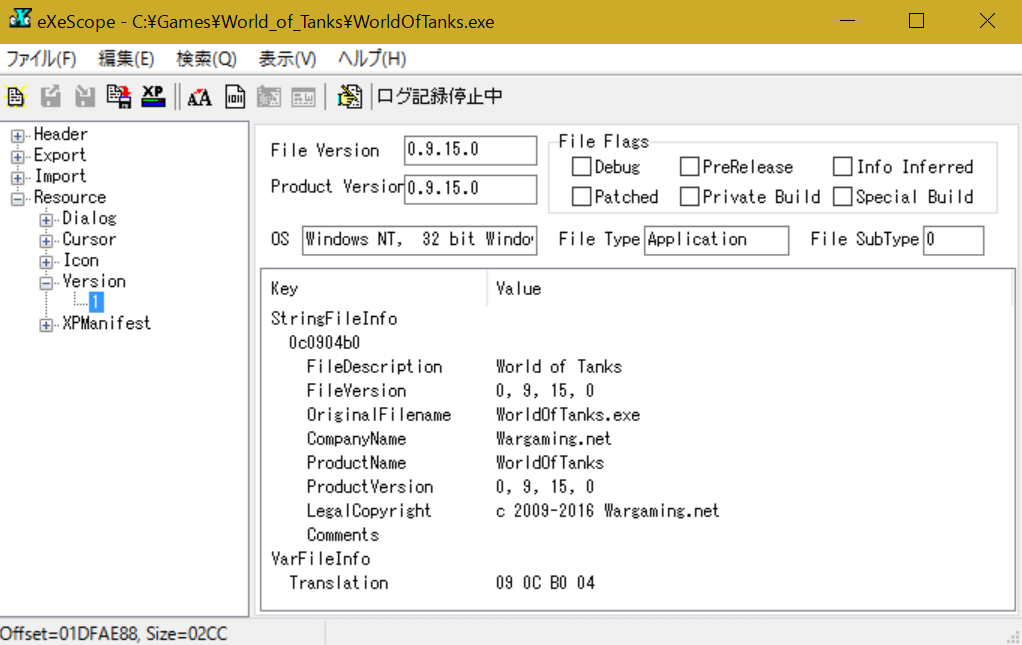This screenshot has width=1022, height=645.
Task: Click the AA font settings icon
Action: 199,97
